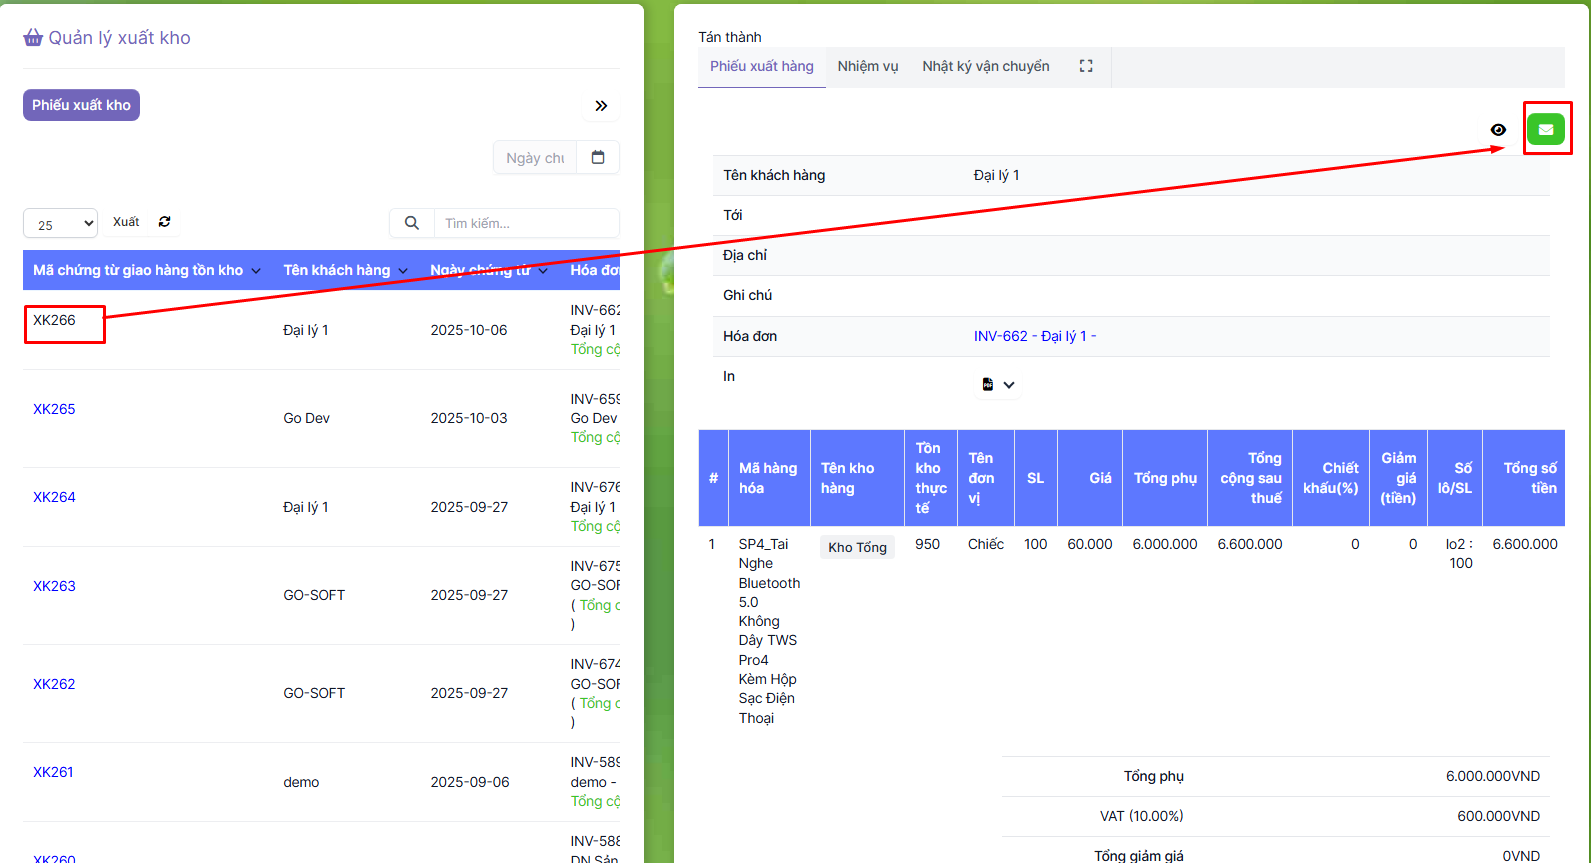Select the Phiếu xuất hàng tab
Screen dimensions: 1591x863
click(x=761, y=67)
